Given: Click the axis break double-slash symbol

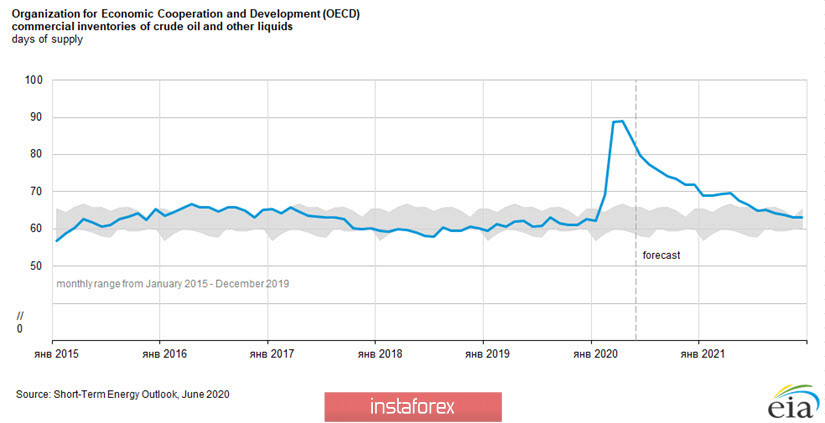Looking at the screenshot, I should (21, 314).
